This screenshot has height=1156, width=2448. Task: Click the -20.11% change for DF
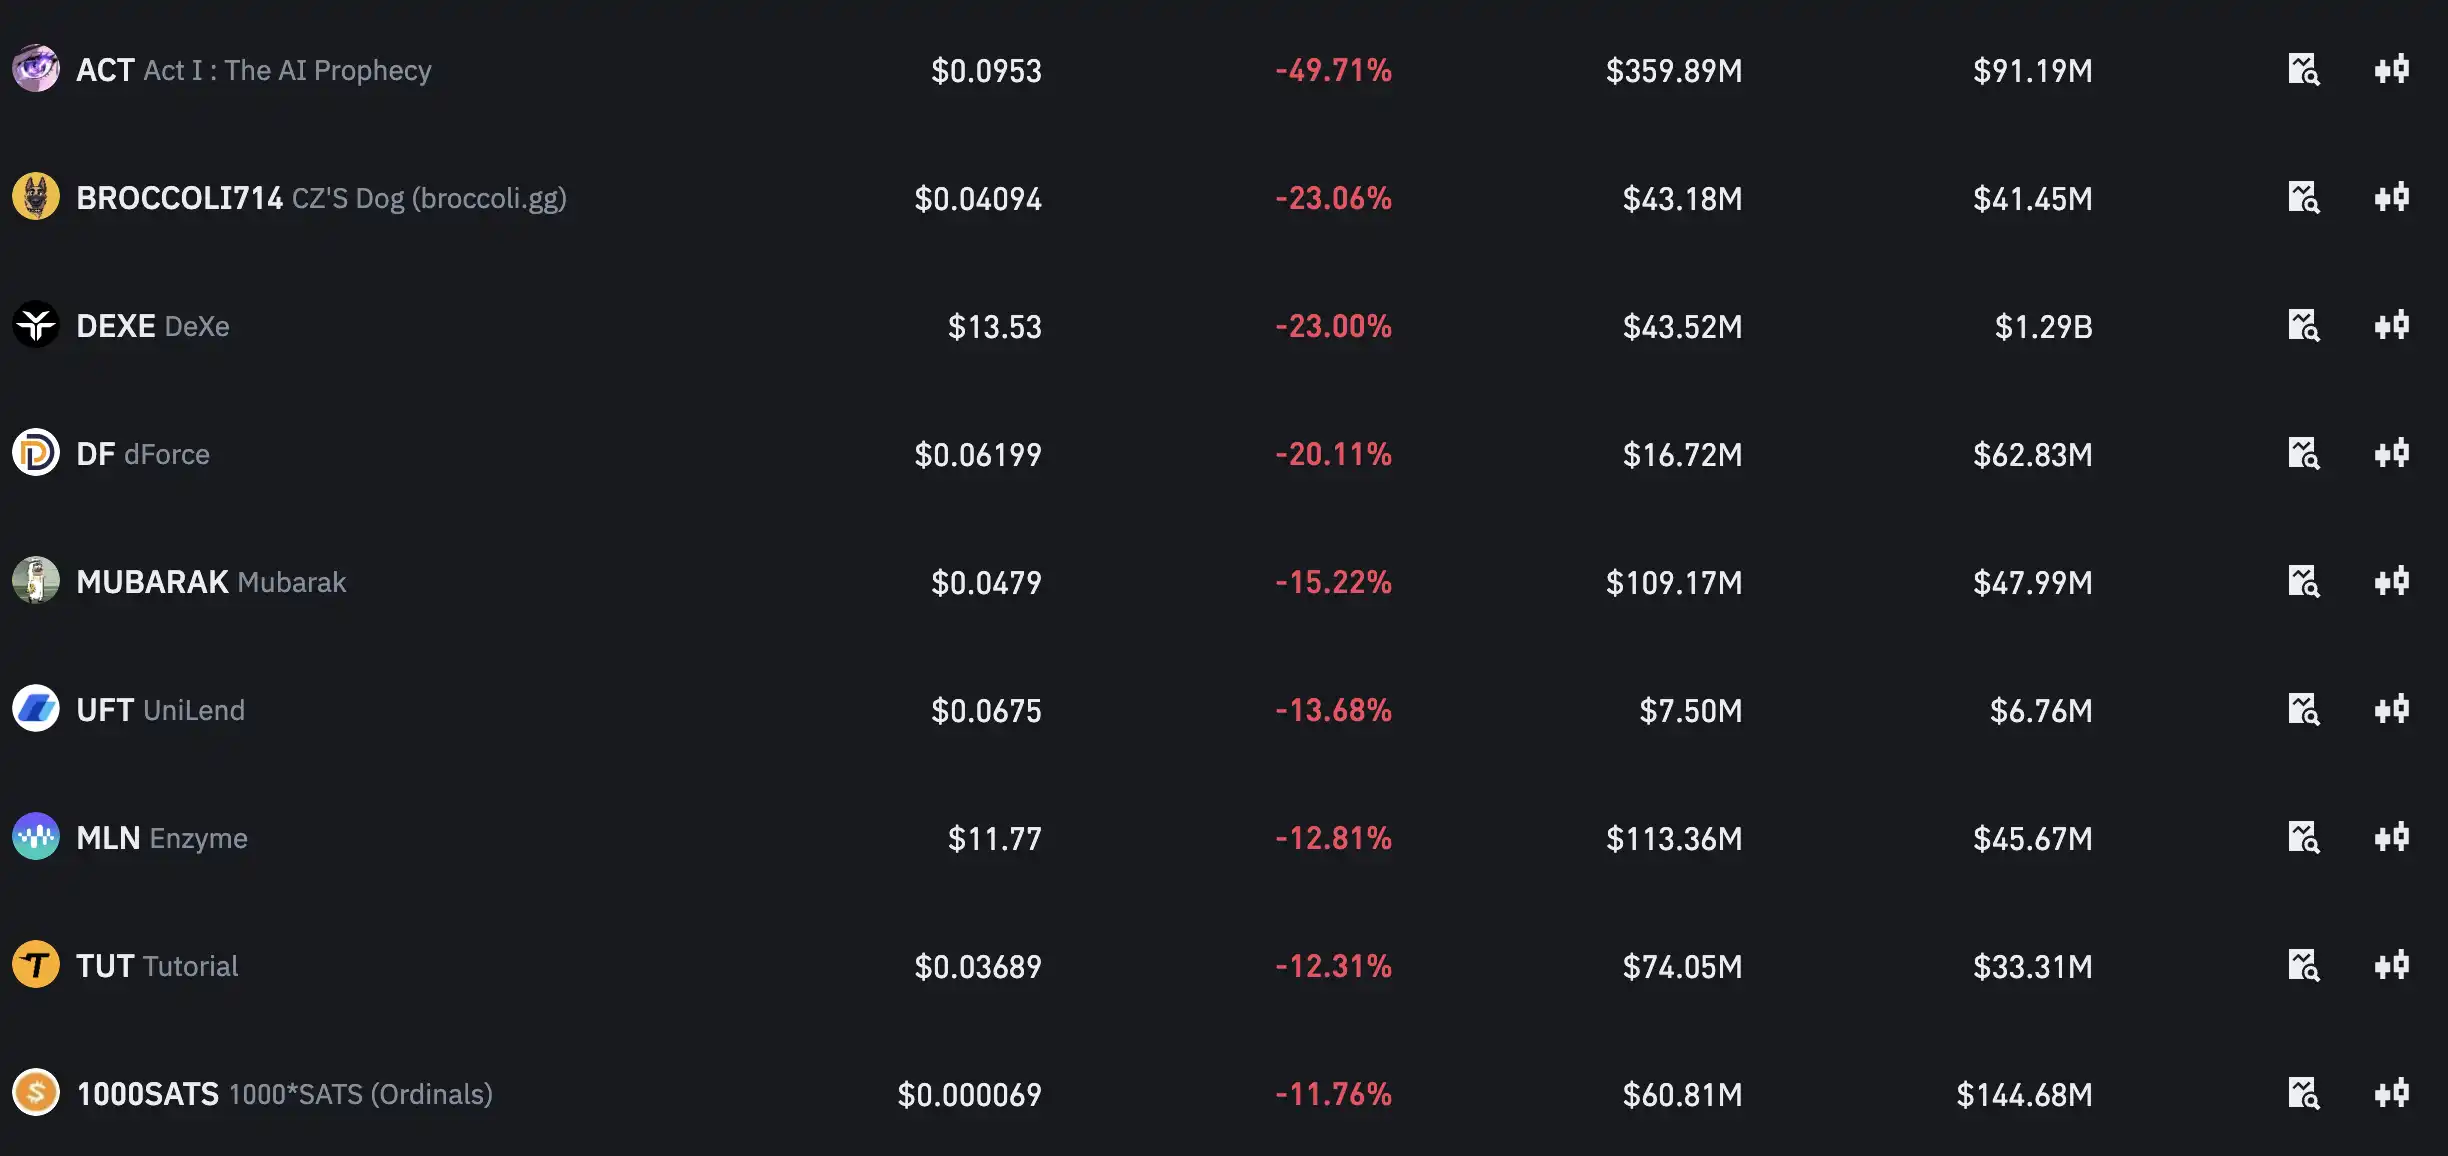[x=1333, y=454]
